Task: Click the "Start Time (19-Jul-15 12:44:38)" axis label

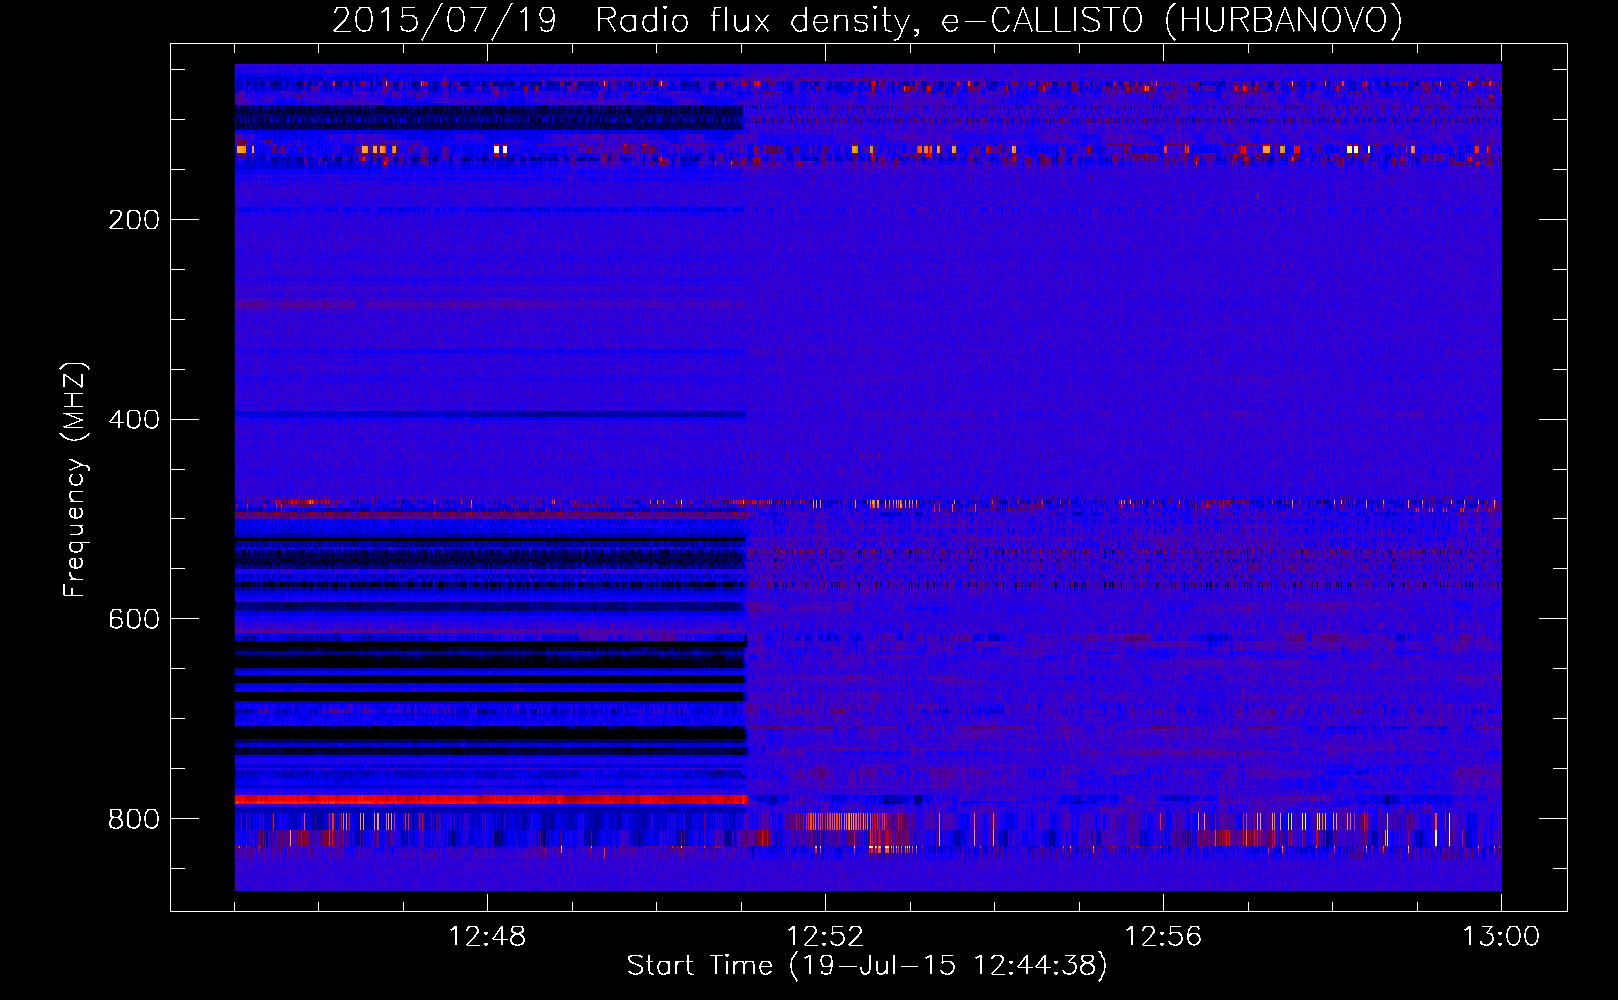Action: click(x=867, y=966)
